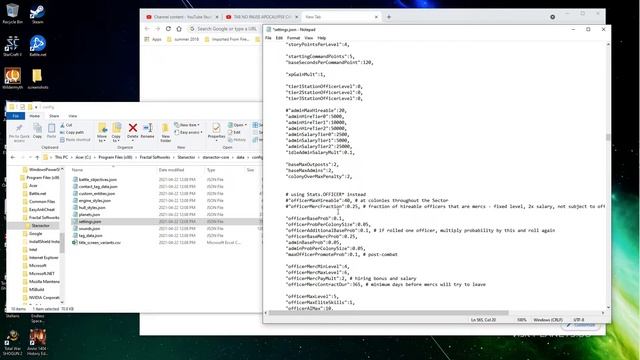Image resolution: width=640 pixels, height=360 pixels.
Task: Click This PC in Explorer address path
Action: coord(61,157)
